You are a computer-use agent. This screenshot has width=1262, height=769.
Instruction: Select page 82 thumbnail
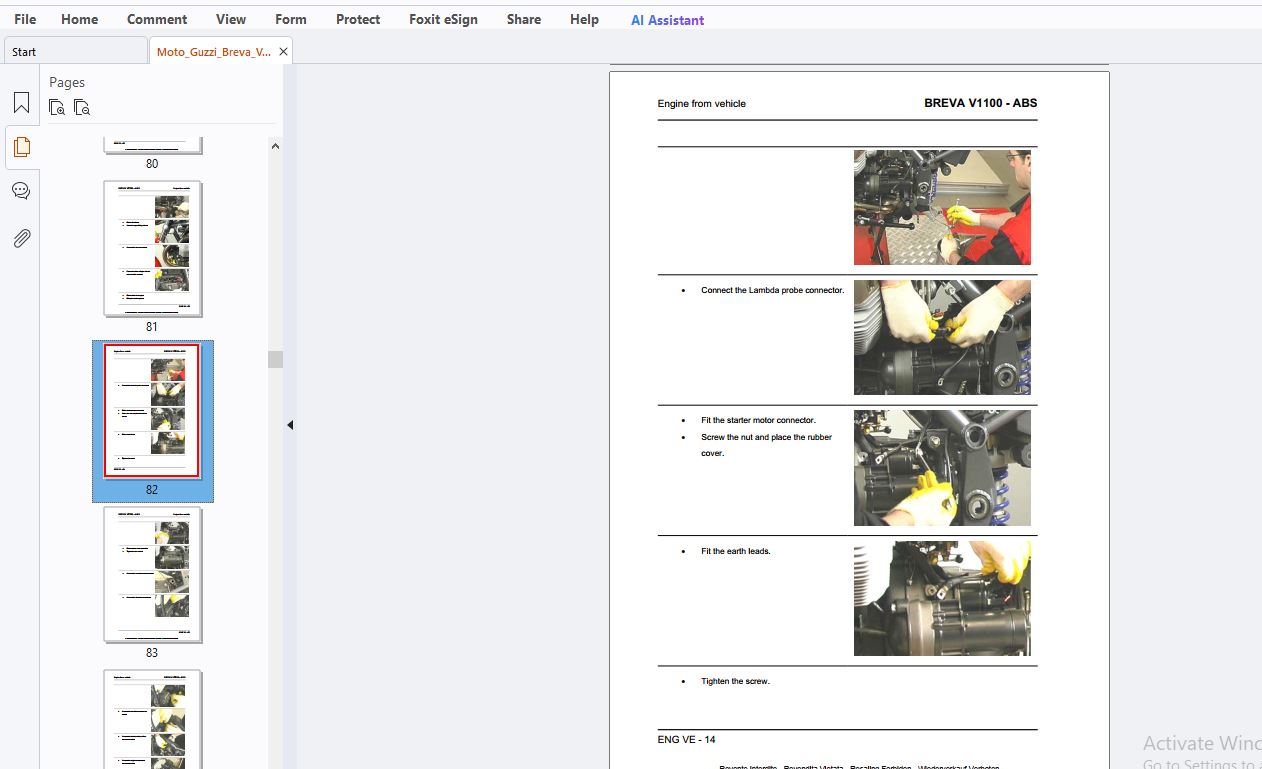point(153,411)
